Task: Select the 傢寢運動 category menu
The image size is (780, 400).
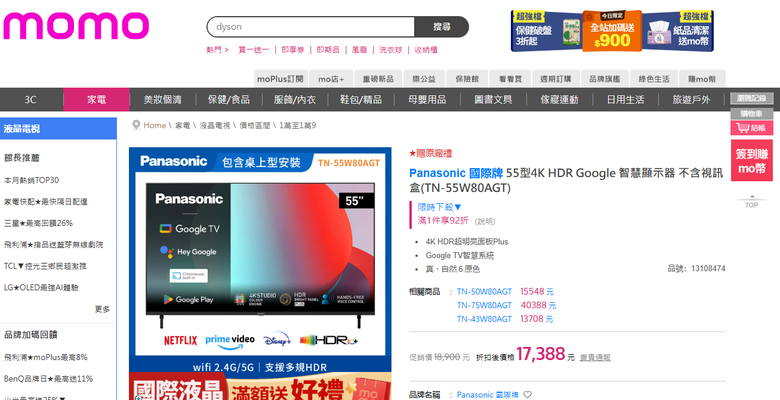Action: pyautogui.click(x=559, y=100)
